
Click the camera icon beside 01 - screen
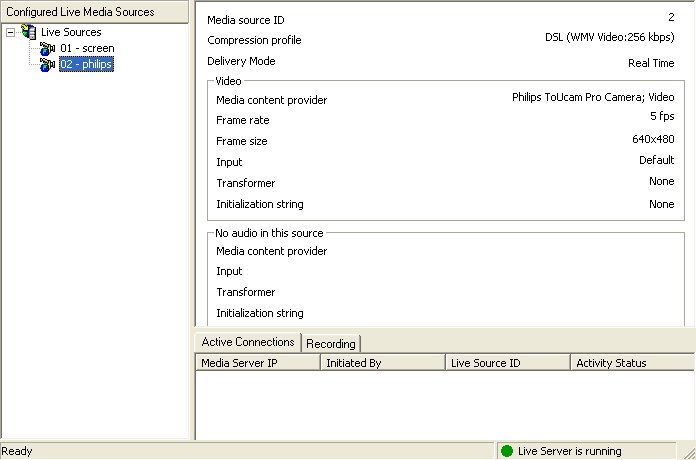pyautogui.click(x=46, y=48)
